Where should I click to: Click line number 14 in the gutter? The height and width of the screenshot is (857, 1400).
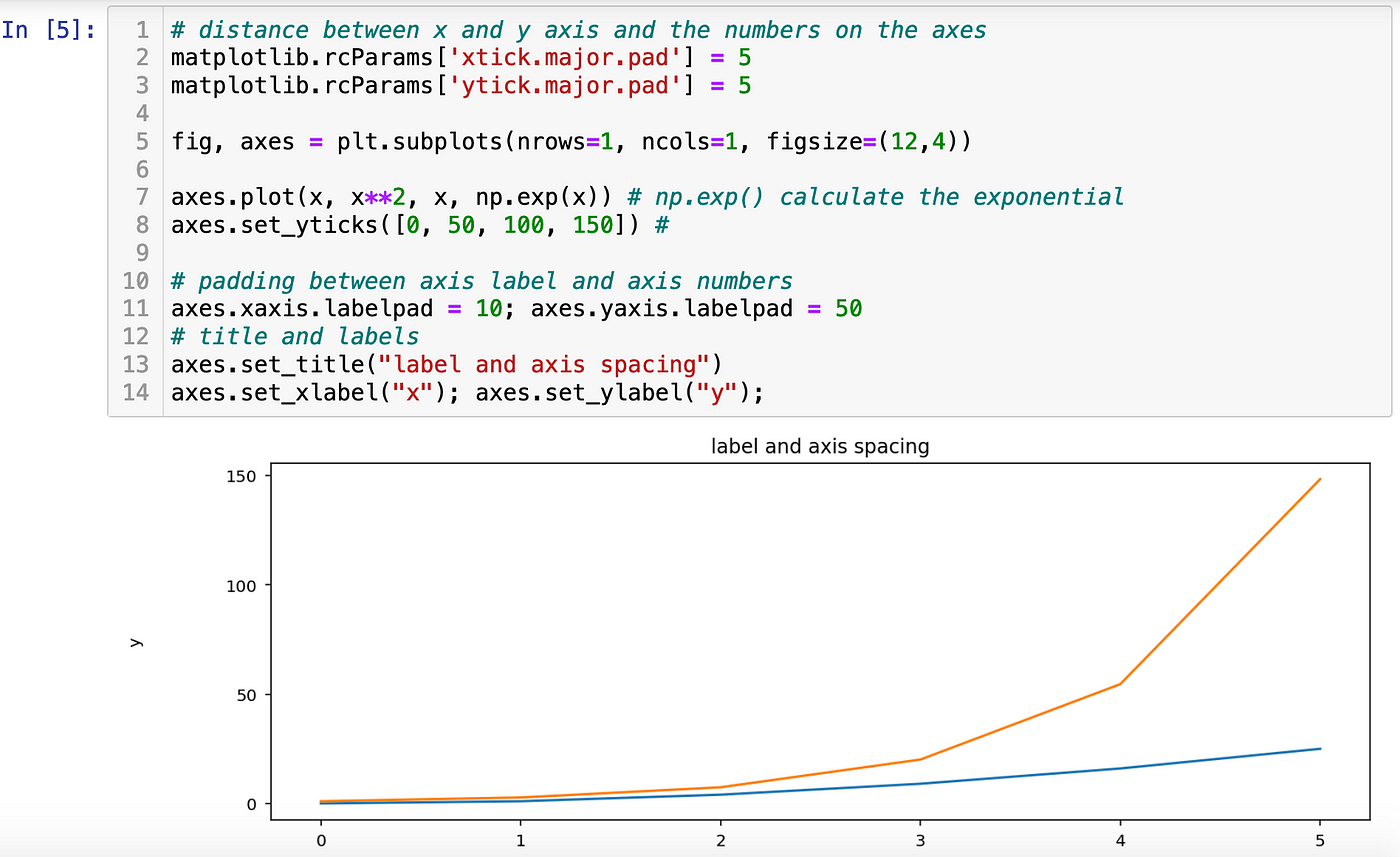click(x=135, y=392)
